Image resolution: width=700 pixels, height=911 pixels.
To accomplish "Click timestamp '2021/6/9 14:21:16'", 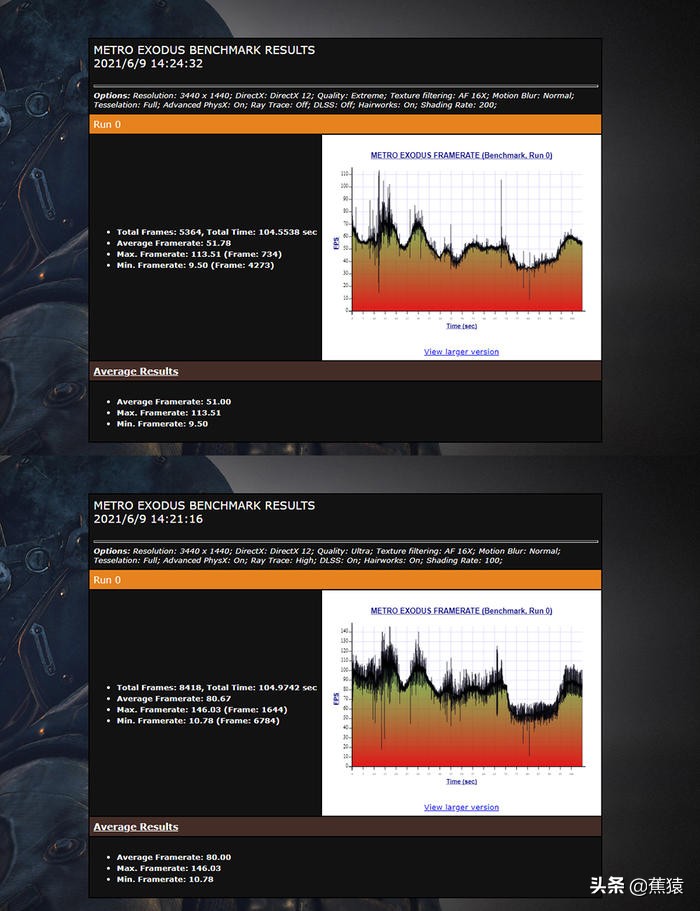I will [x=148, y=519].
